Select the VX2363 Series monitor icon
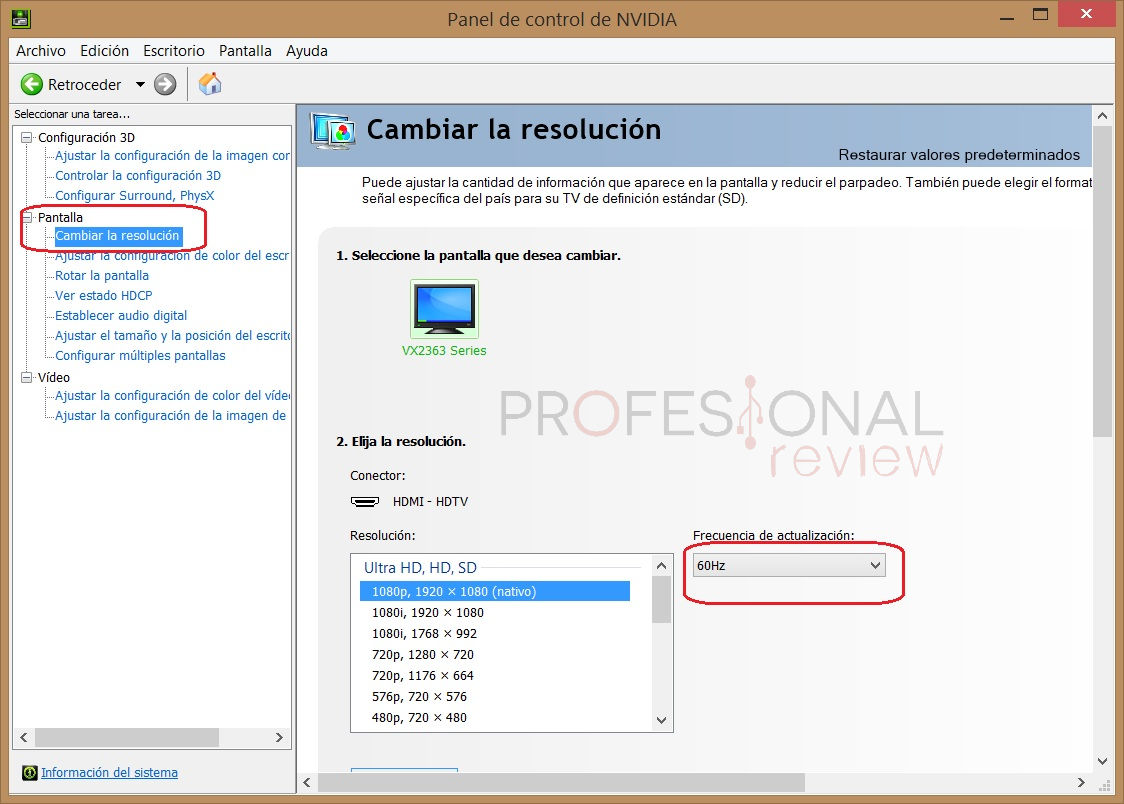 444,308
